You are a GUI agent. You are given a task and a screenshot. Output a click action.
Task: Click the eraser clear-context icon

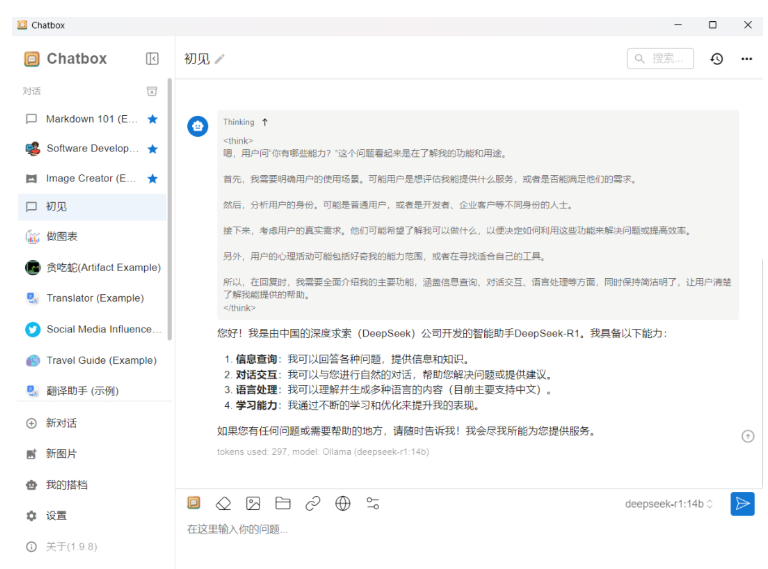(x=223, y=503)
